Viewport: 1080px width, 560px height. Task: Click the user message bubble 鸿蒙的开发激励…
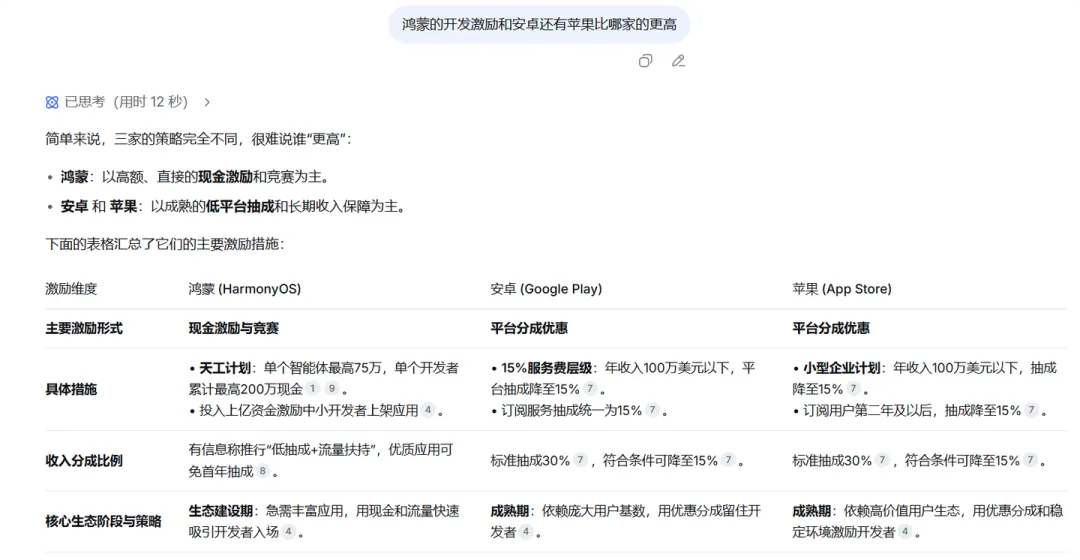pos(539,25)
